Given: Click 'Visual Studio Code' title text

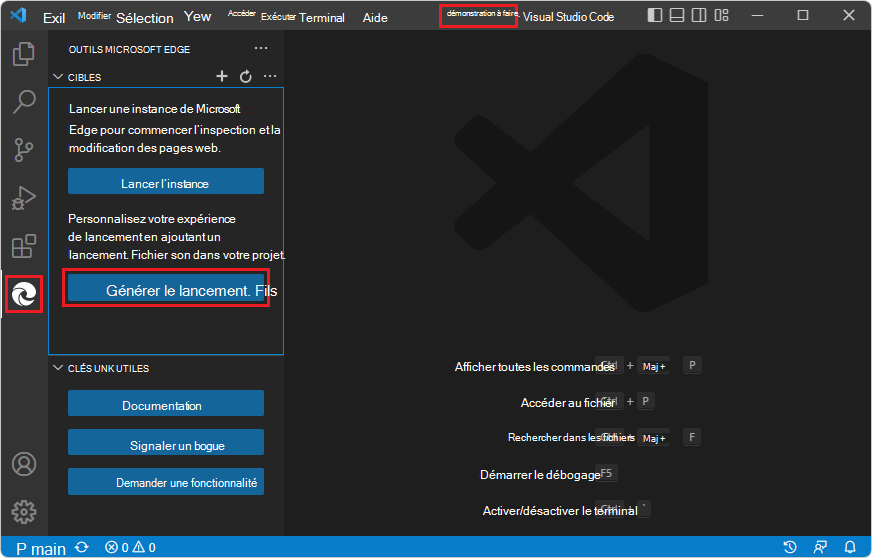Looking at the screenshot, I should click(568, 17).
